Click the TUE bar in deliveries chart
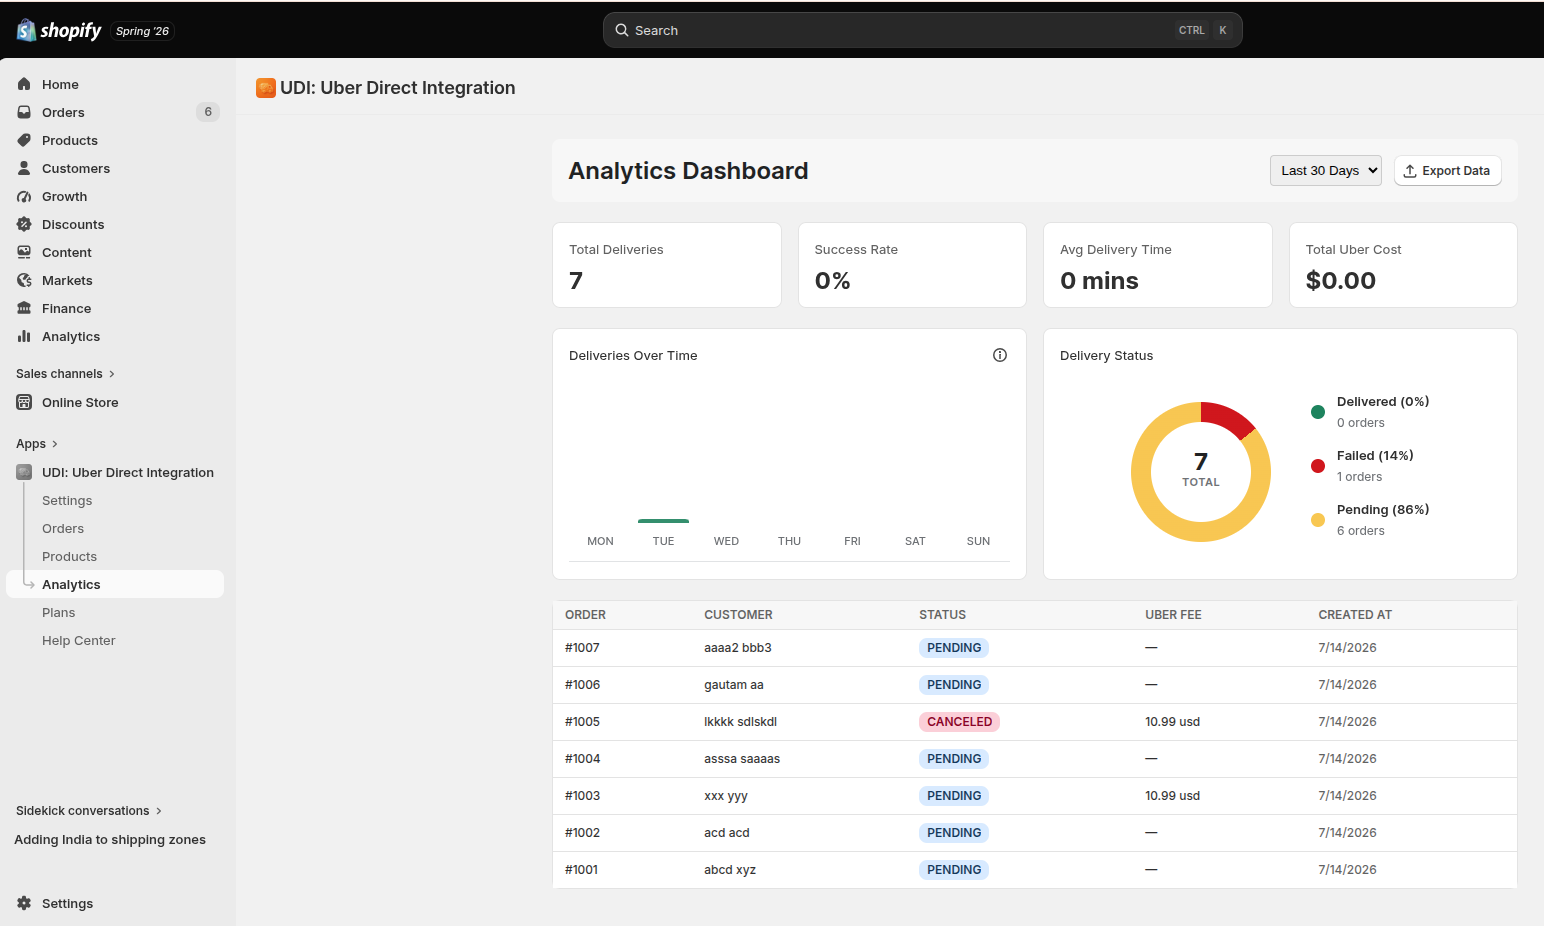The image size is (1544, 926). pyautogui.click(x=663, y=521)
